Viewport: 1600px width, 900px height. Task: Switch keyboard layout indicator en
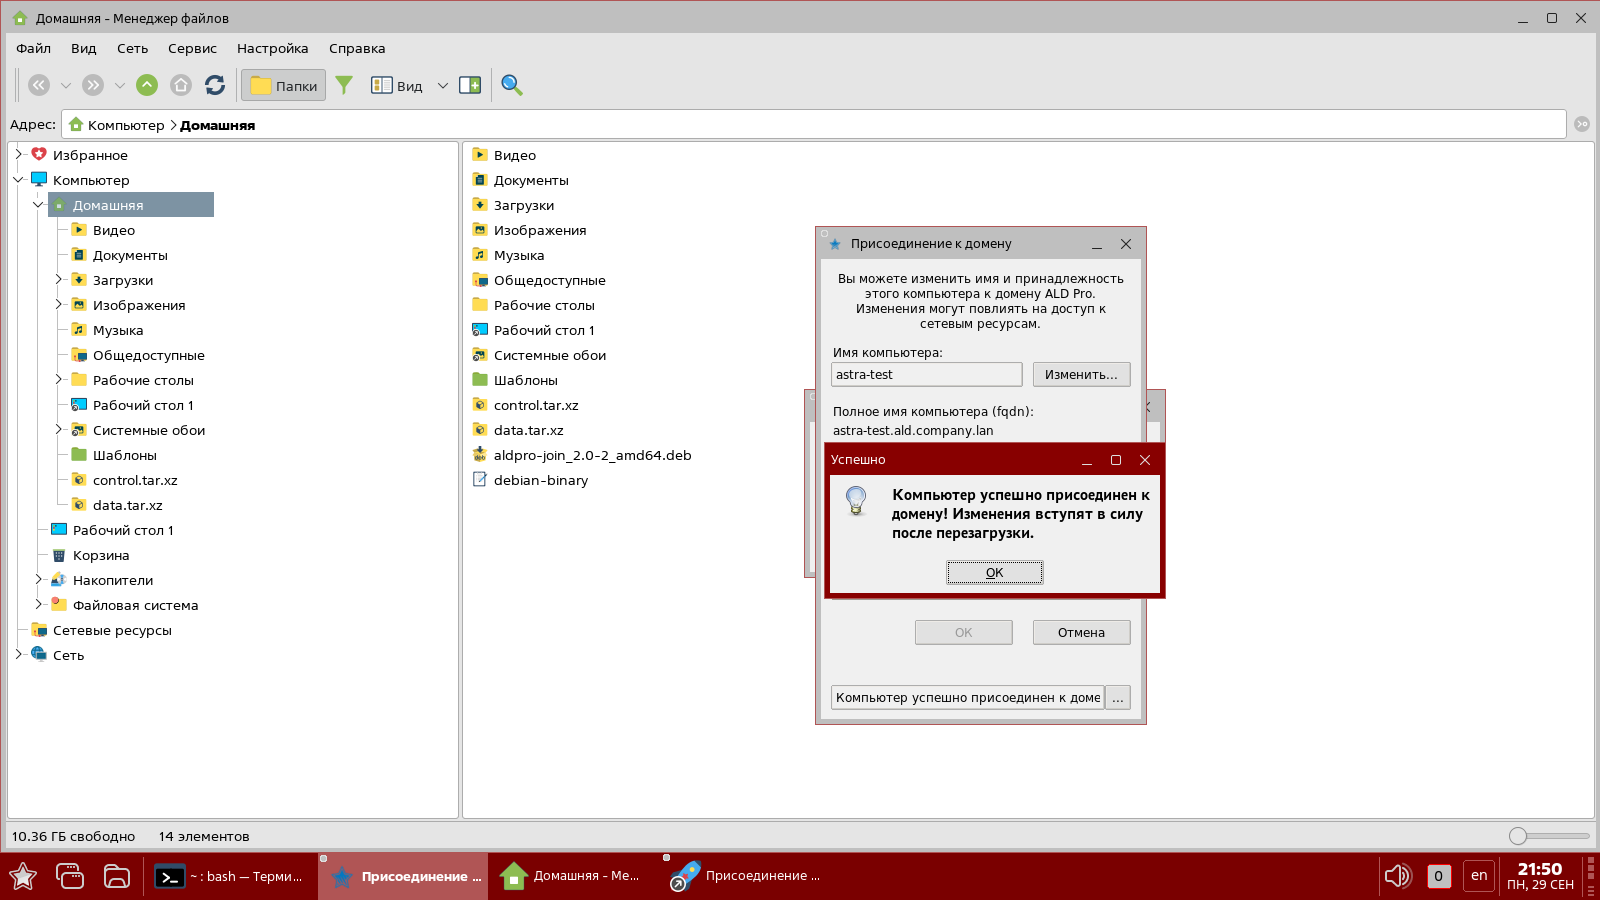pos(1479,876)
